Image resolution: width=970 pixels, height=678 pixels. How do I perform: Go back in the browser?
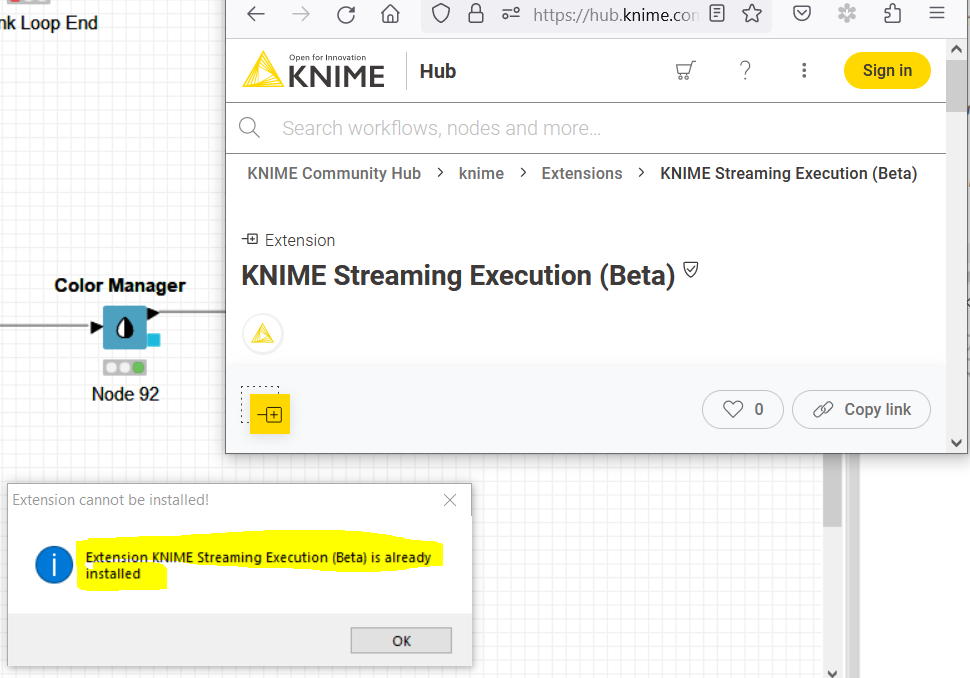(255, 14)
